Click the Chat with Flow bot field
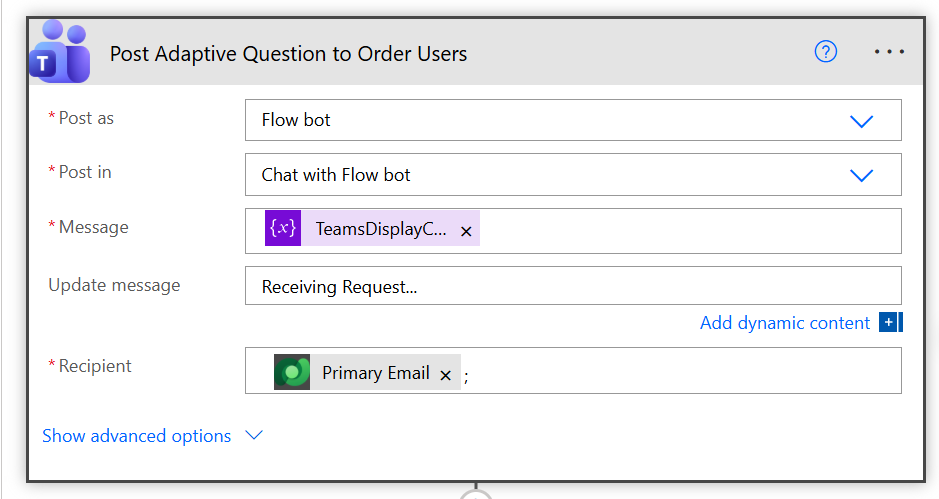 pyautogui.click(x=336, y=175)
